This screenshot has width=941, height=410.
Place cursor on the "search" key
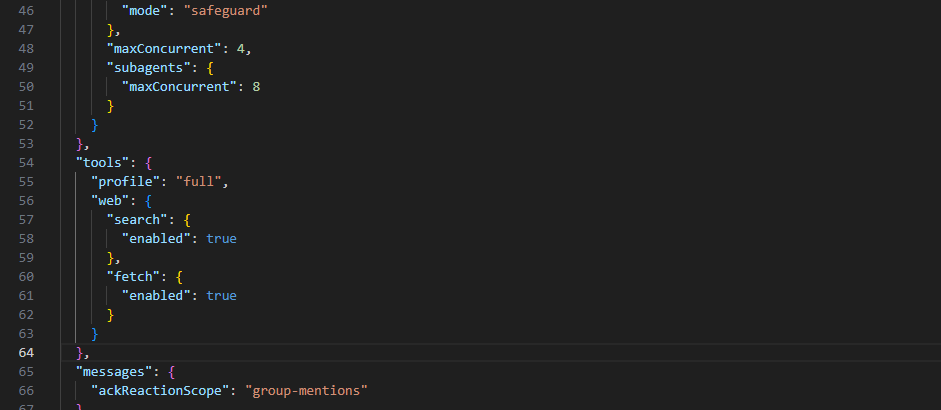pyautogui.click(x=137, y=220)
